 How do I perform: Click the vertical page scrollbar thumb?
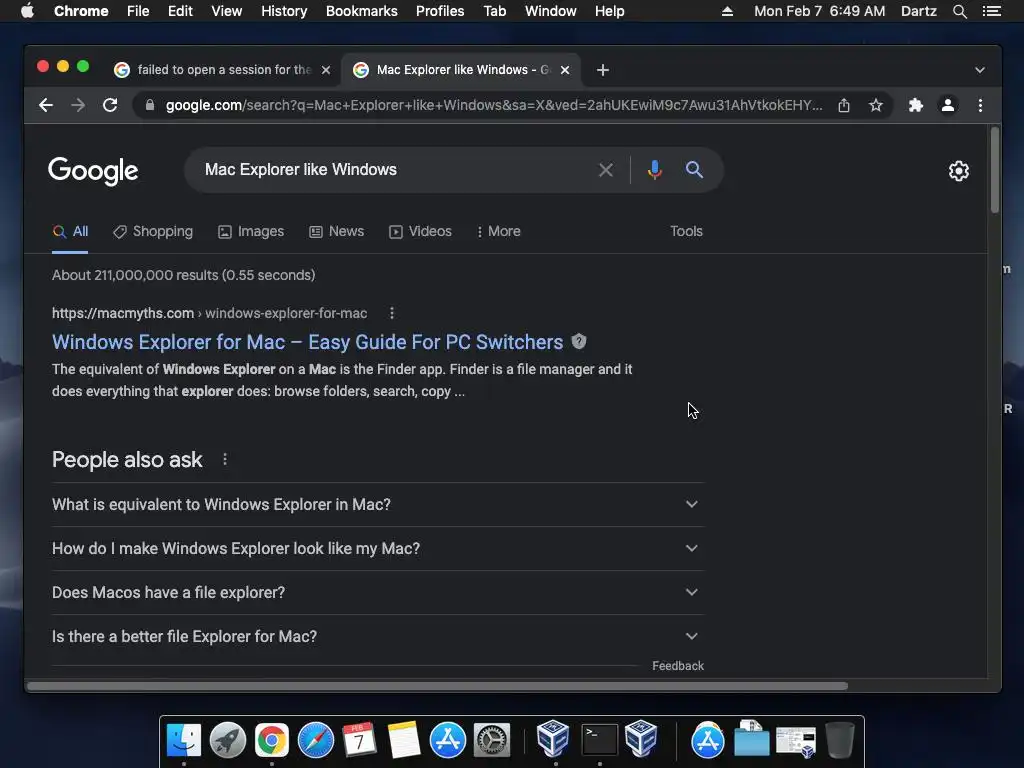(x=995, y=170)
